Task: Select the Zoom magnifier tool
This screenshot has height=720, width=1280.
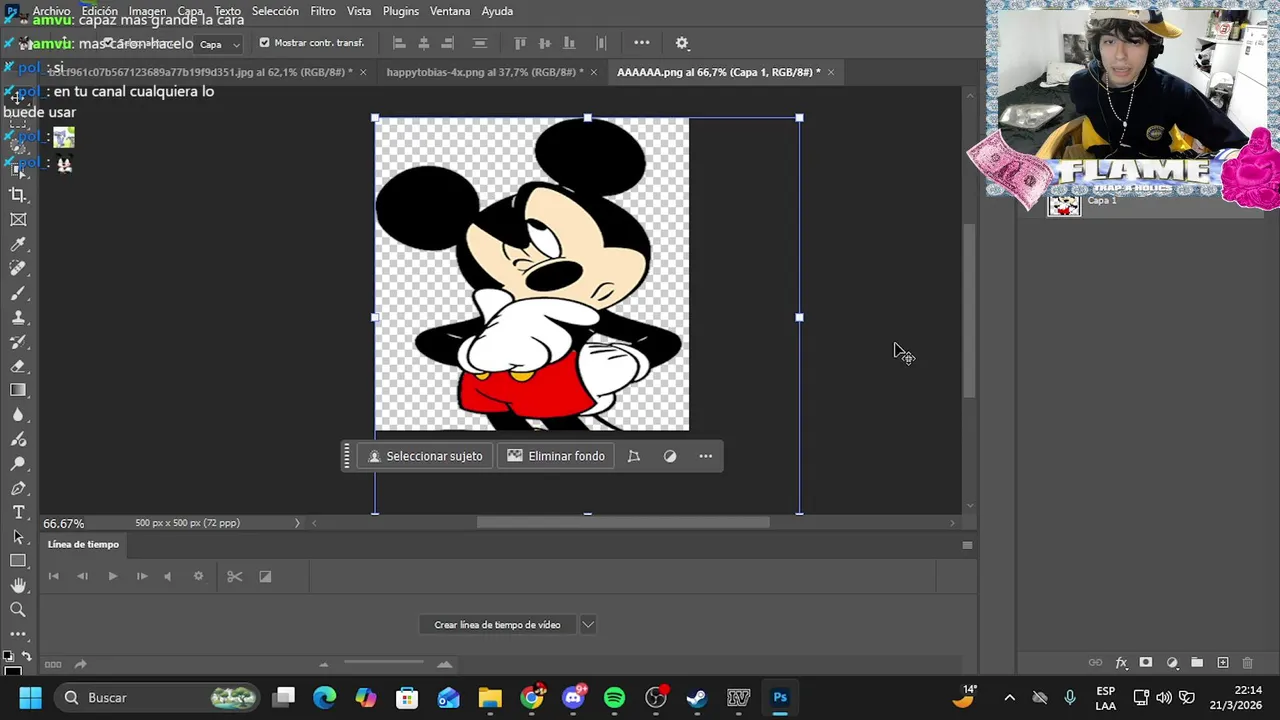Action: [18, 609]
